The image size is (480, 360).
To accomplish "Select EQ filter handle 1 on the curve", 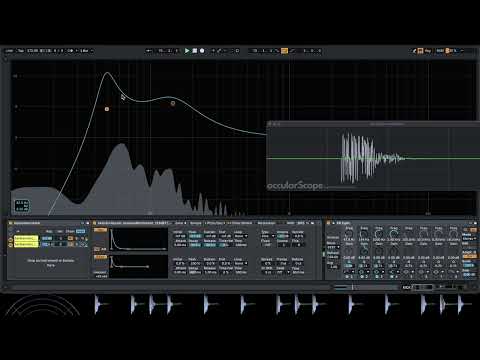I will (x=107, y=109).
